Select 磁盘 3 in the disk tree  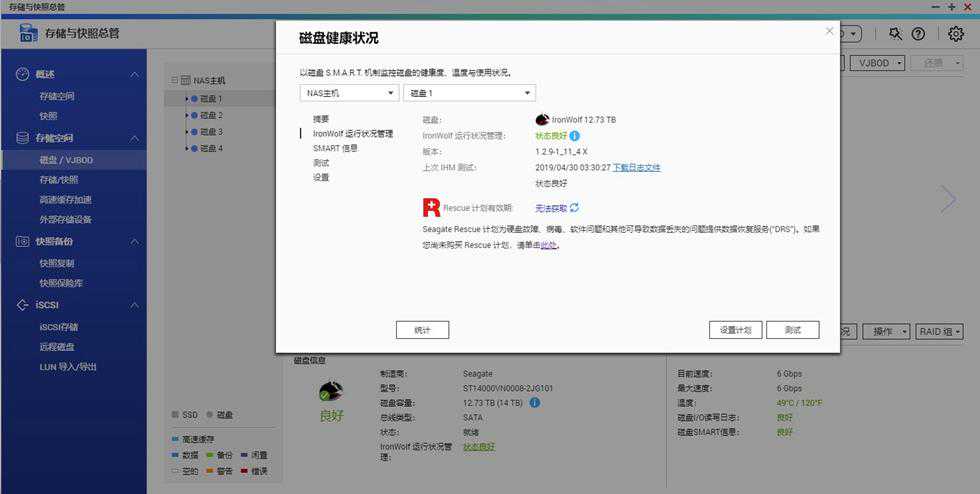[210, 132]
